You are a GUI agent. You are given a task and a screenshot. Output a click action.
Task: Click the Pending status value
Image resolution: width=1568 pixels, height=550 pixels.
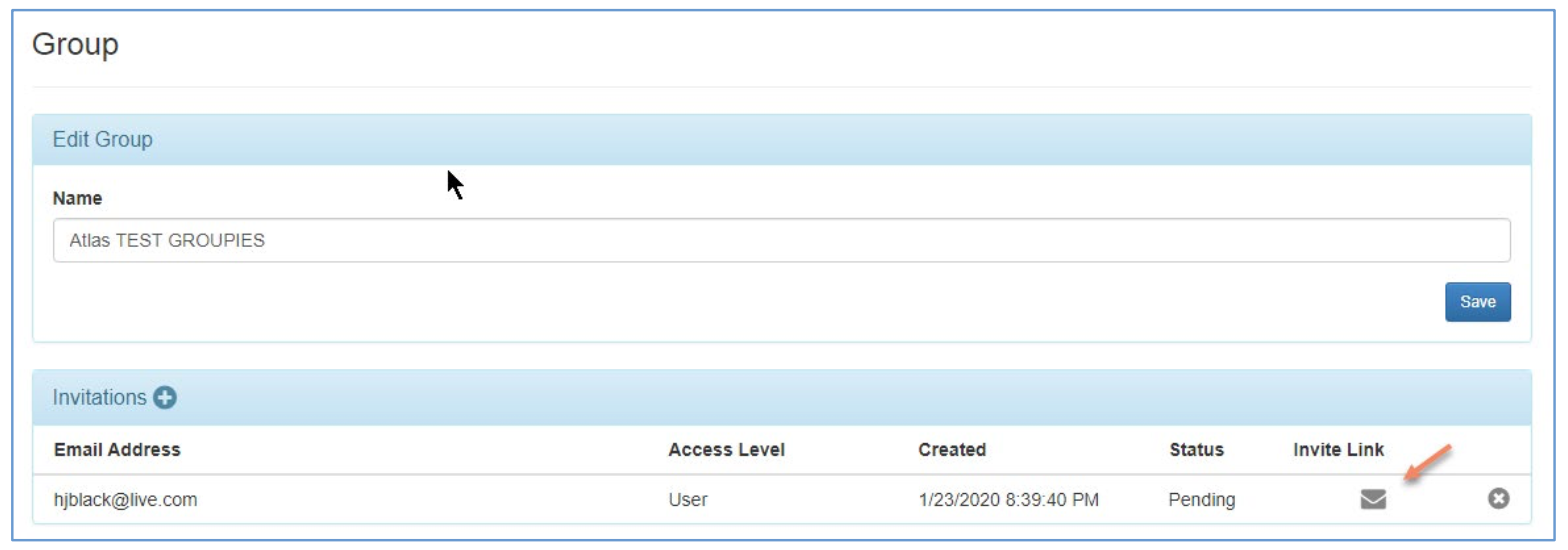pyautogui.click(x=1201, y=499)
